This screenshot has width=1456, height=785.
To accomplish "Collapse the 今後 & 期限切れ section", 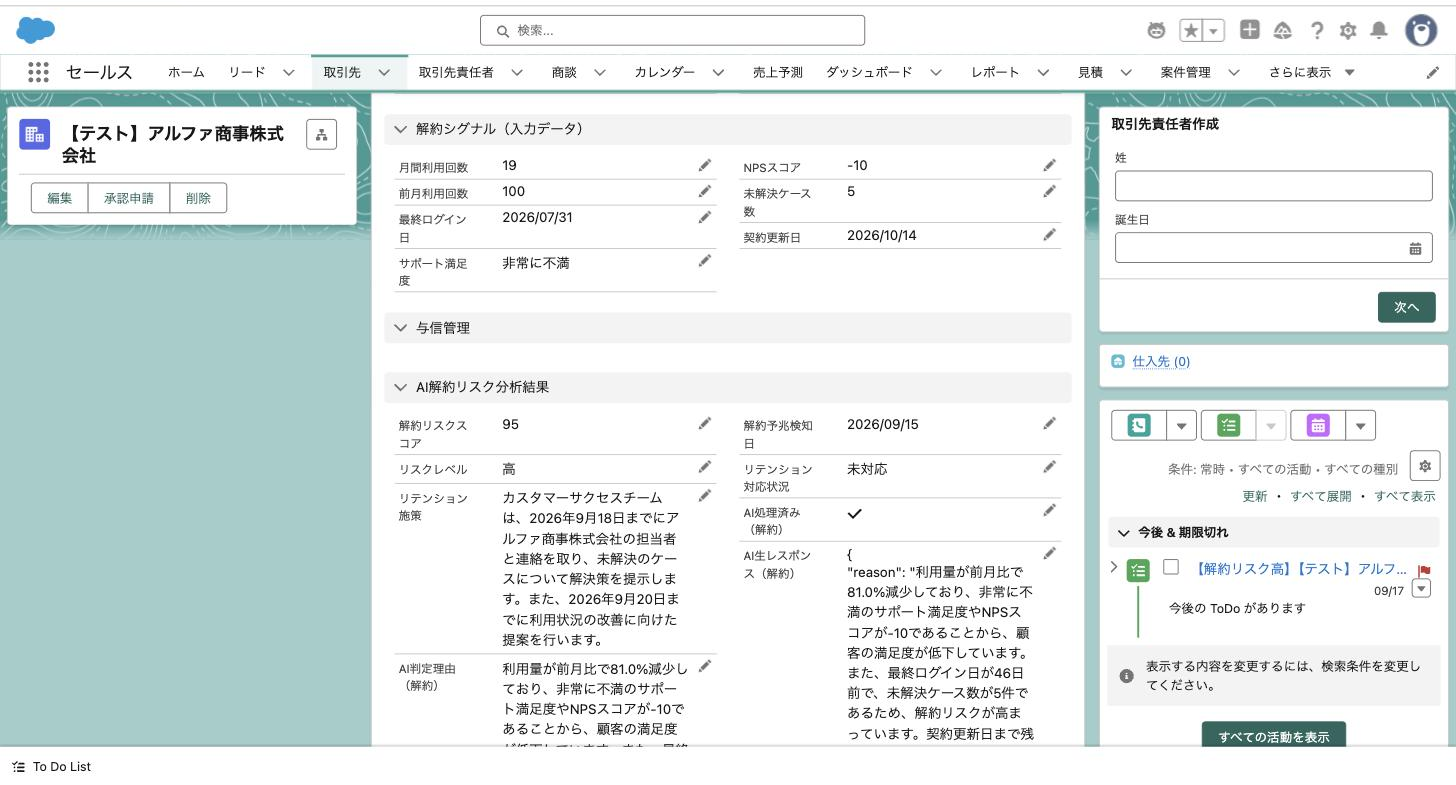I will coord(1124,533).
